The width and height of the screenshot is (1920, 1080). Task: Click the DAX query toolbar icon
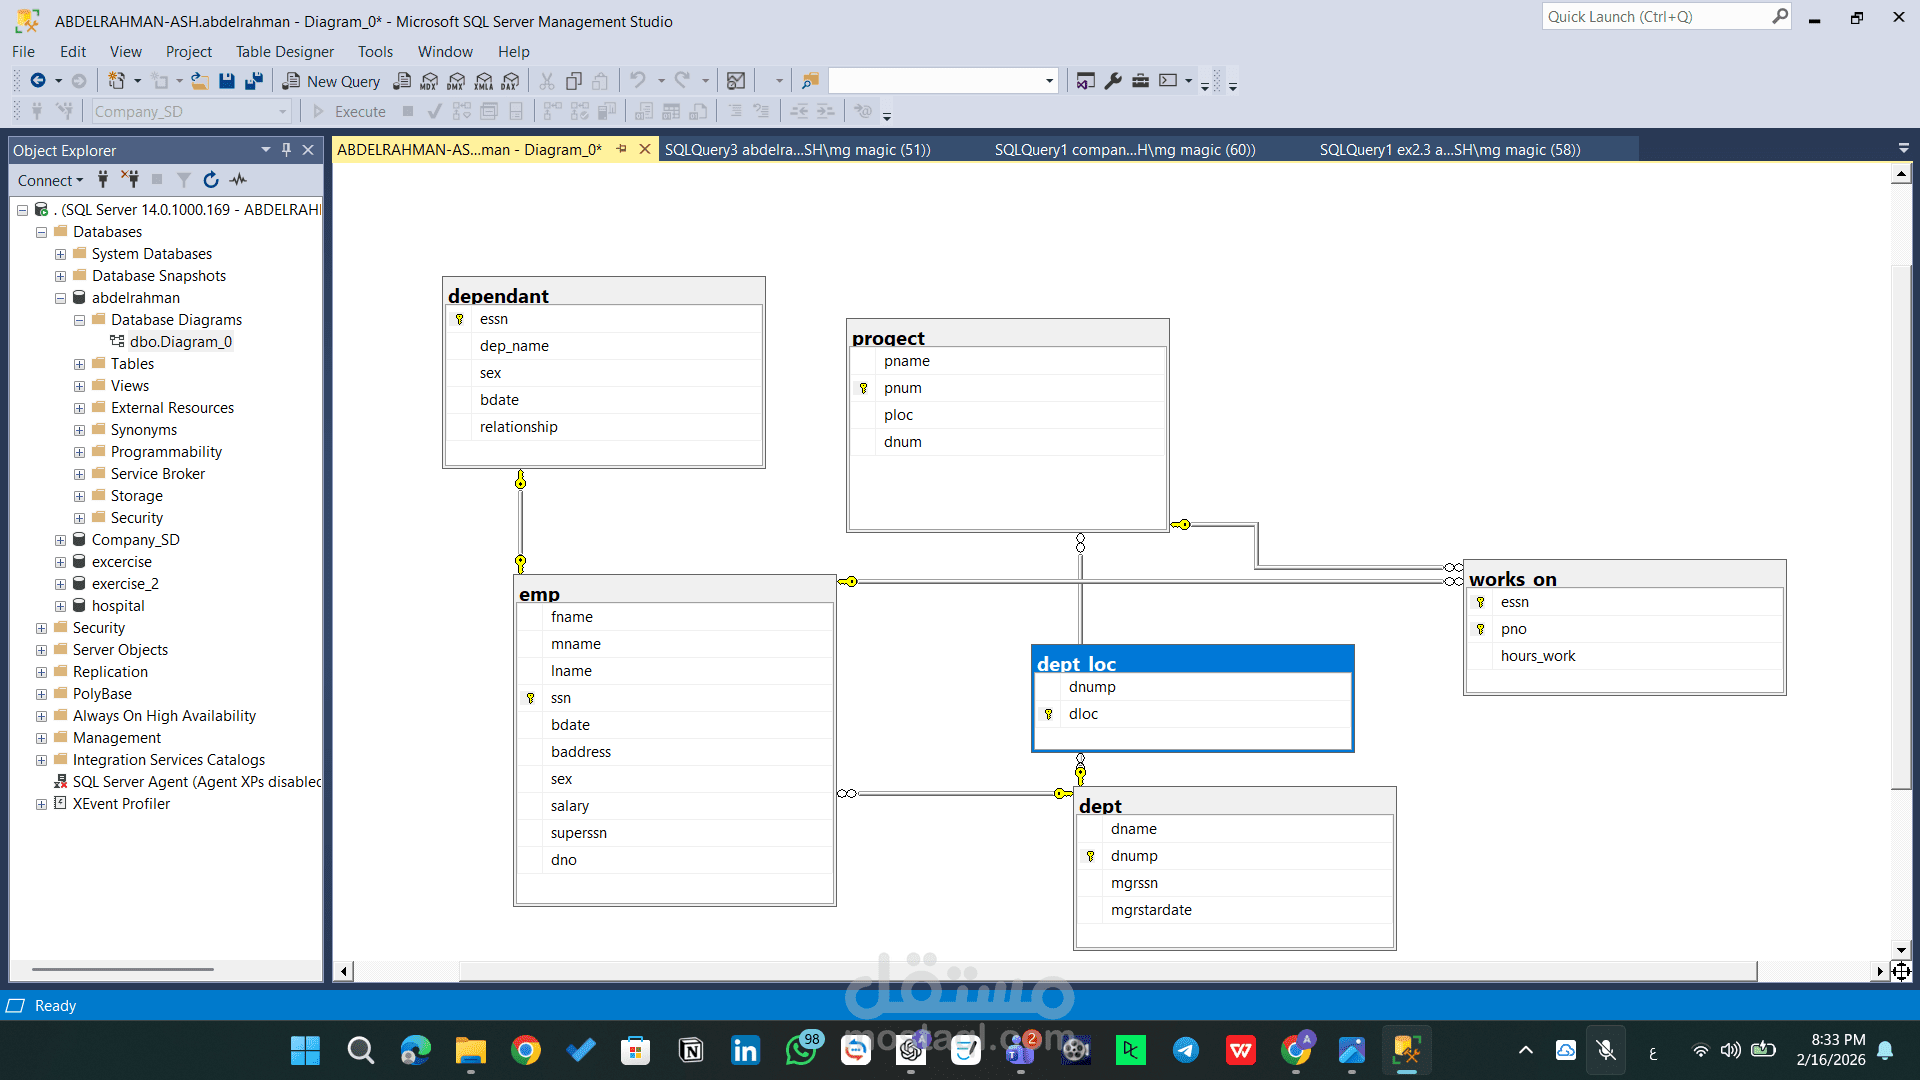tap(511, 81)
